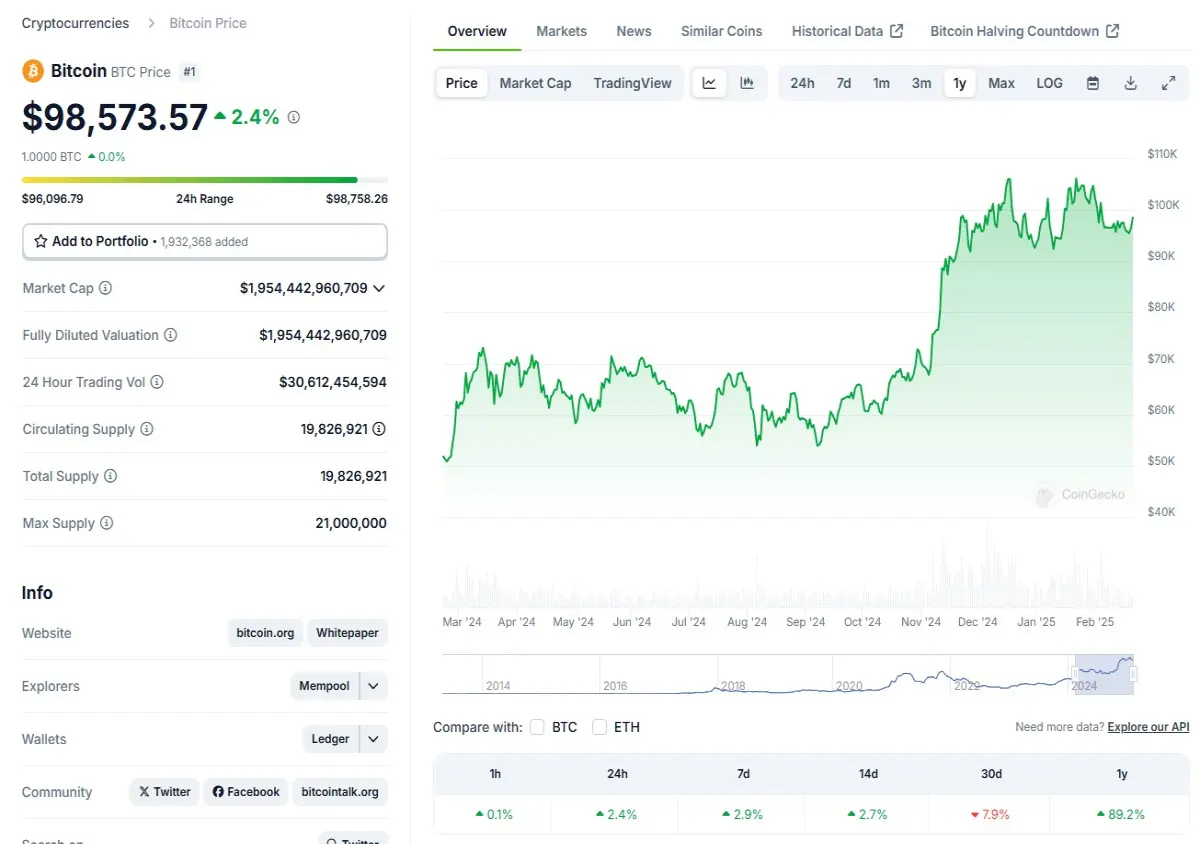Image resolution: width=1200 pixels, height=844 pixels.
Task: Click the star icon in Add to Portfolio
Action: (x=41, y=241)
